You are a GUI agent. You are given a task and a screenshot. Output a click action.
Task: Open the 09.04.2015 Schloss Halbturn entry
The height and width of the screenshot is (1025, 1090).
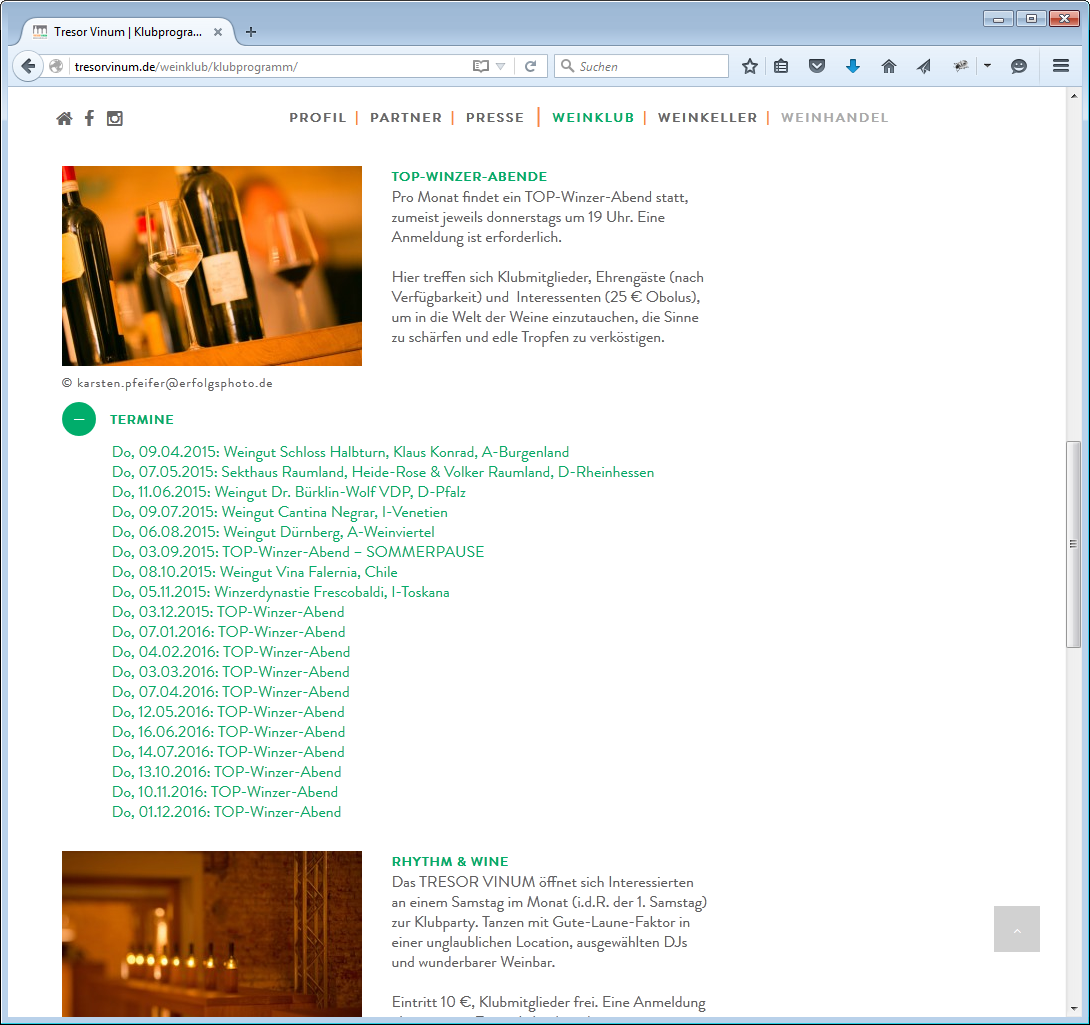[341, 453]
